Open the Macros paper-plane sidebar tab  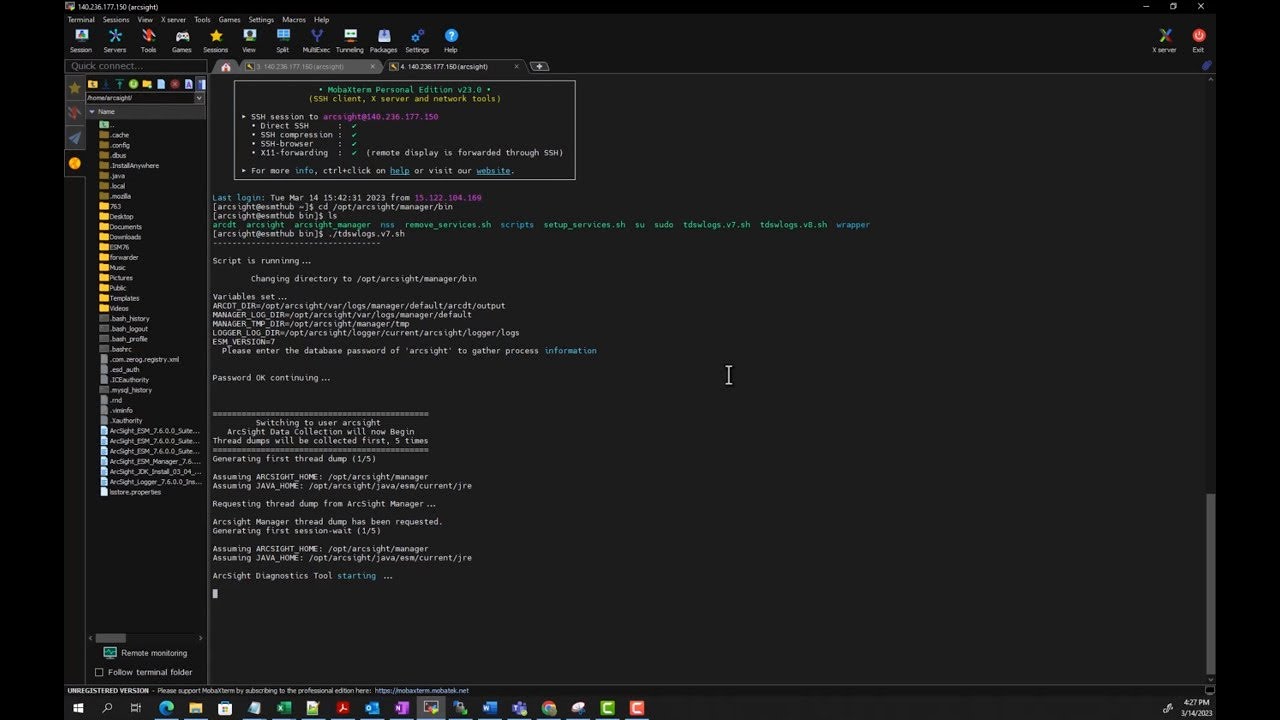tap(74, 138)
